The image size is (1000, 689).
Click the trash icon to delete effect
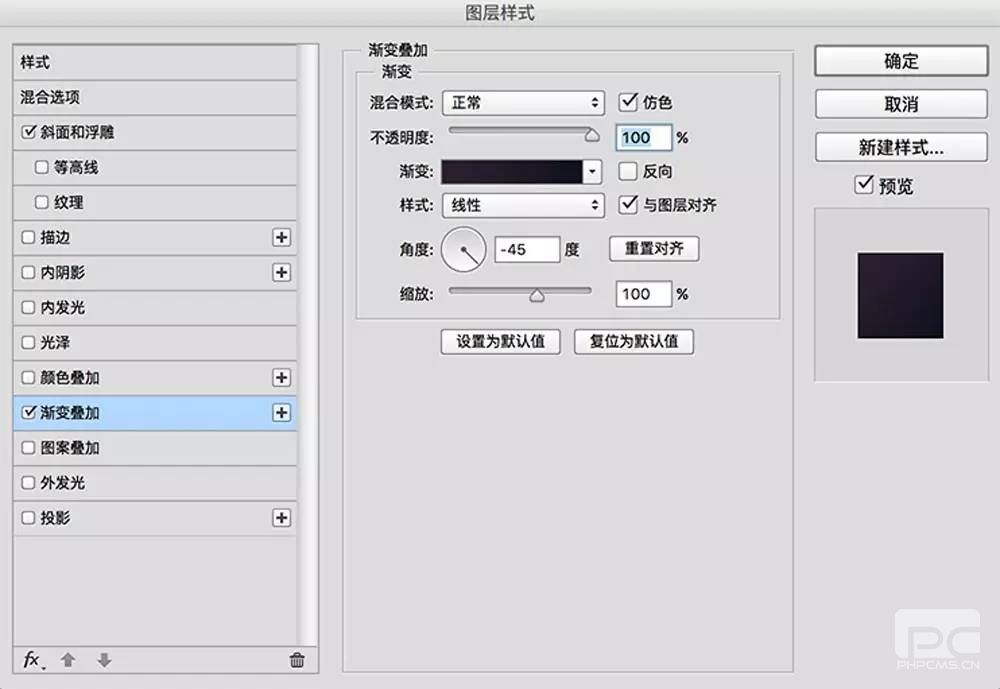[296, 660]
